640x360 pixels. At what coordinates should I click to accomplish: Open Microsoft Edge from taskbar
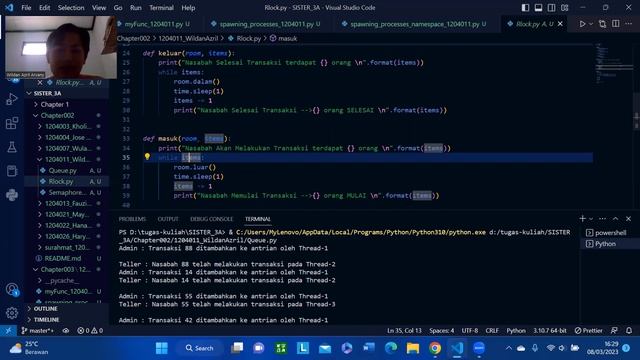click(x=391, y=348)
